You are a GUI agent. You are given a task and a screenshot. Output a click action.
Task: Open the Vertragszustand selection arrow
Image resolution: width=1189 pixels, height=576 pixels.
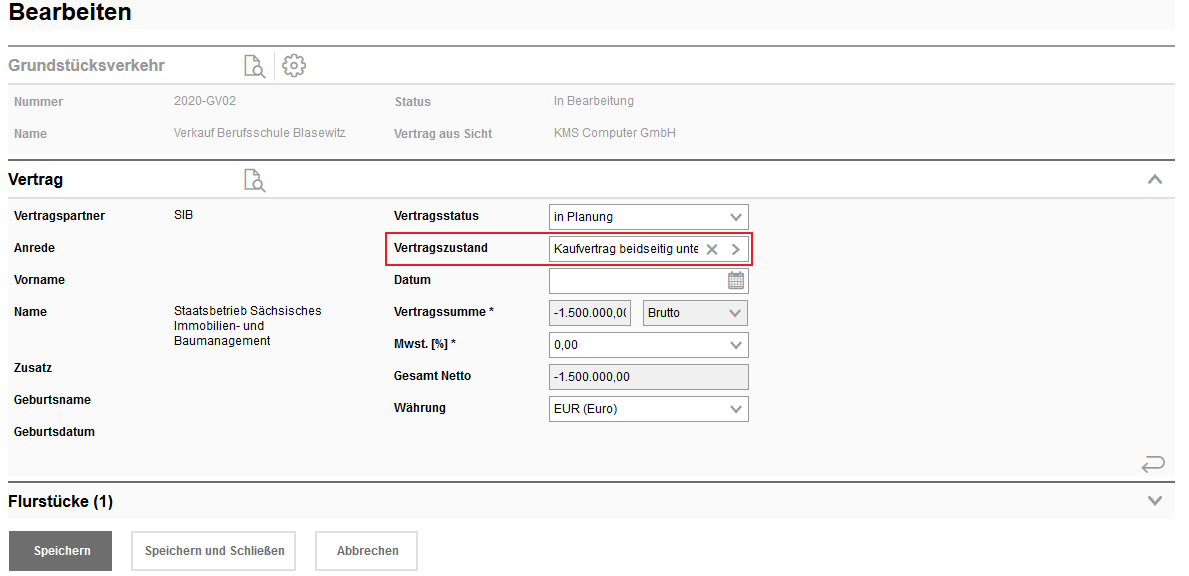pyautogui.click(x=736, y=249)
